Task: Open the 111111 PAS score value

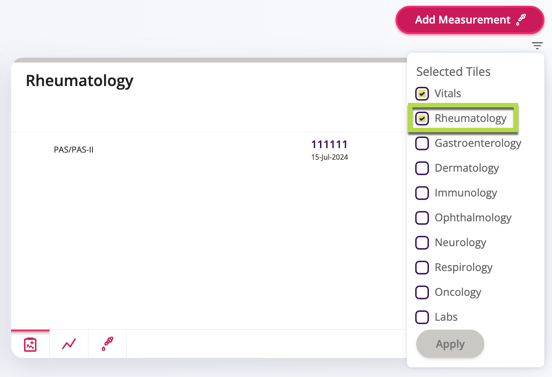Action: (x=329, y=144)
